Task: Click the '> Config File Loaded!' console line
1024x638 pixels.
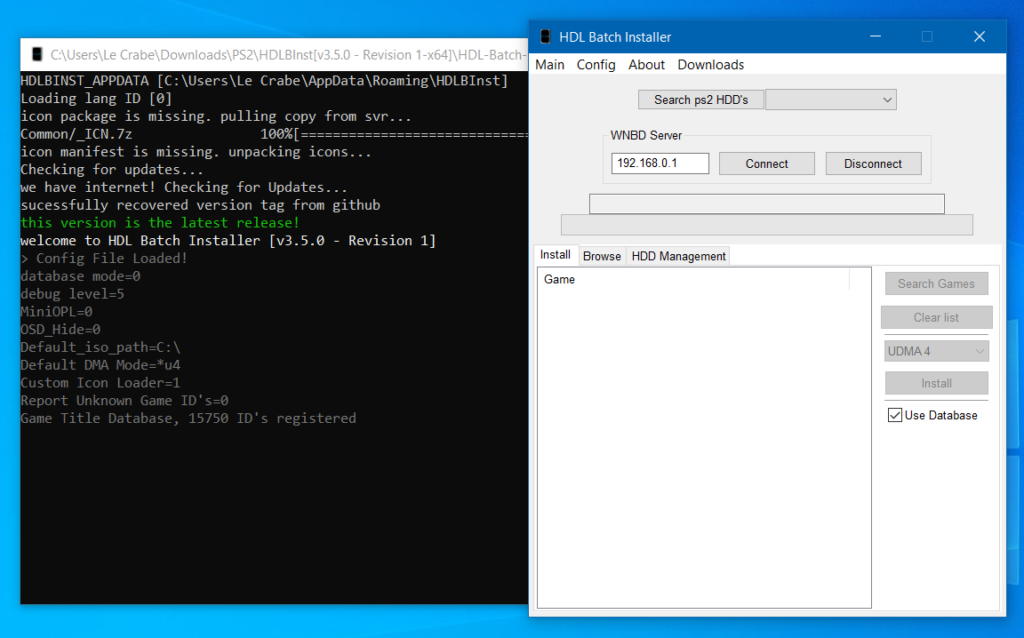Action: pos(104,259)
